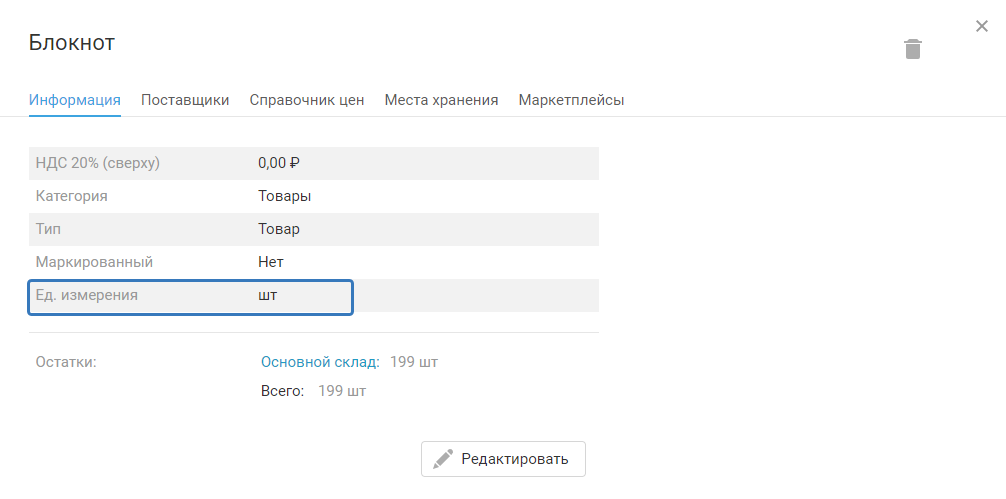Click the Категория value Товары
Screen dimensions: 1006x499
(x=284, y=196)
